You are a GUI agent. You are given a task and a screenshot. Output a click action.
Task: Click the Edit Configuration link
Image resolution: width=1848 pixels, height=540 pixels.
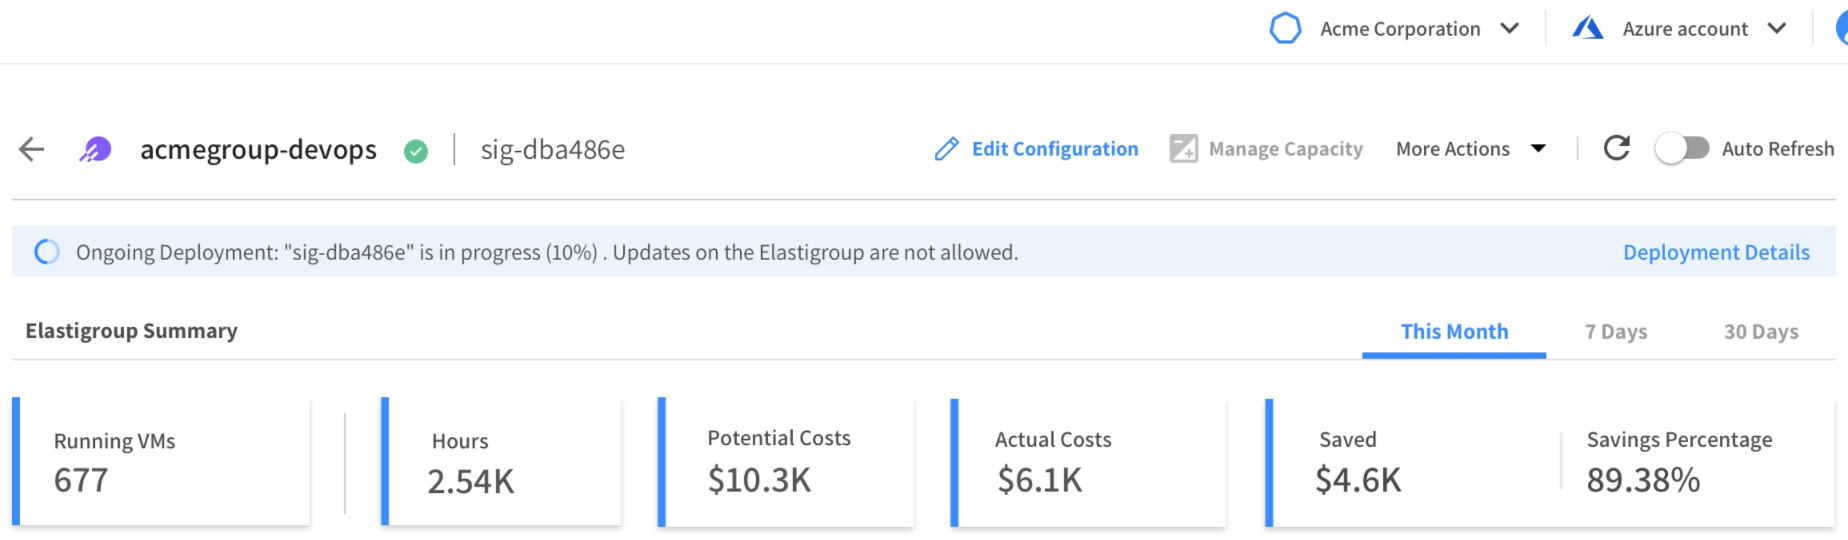point(1055,149)
